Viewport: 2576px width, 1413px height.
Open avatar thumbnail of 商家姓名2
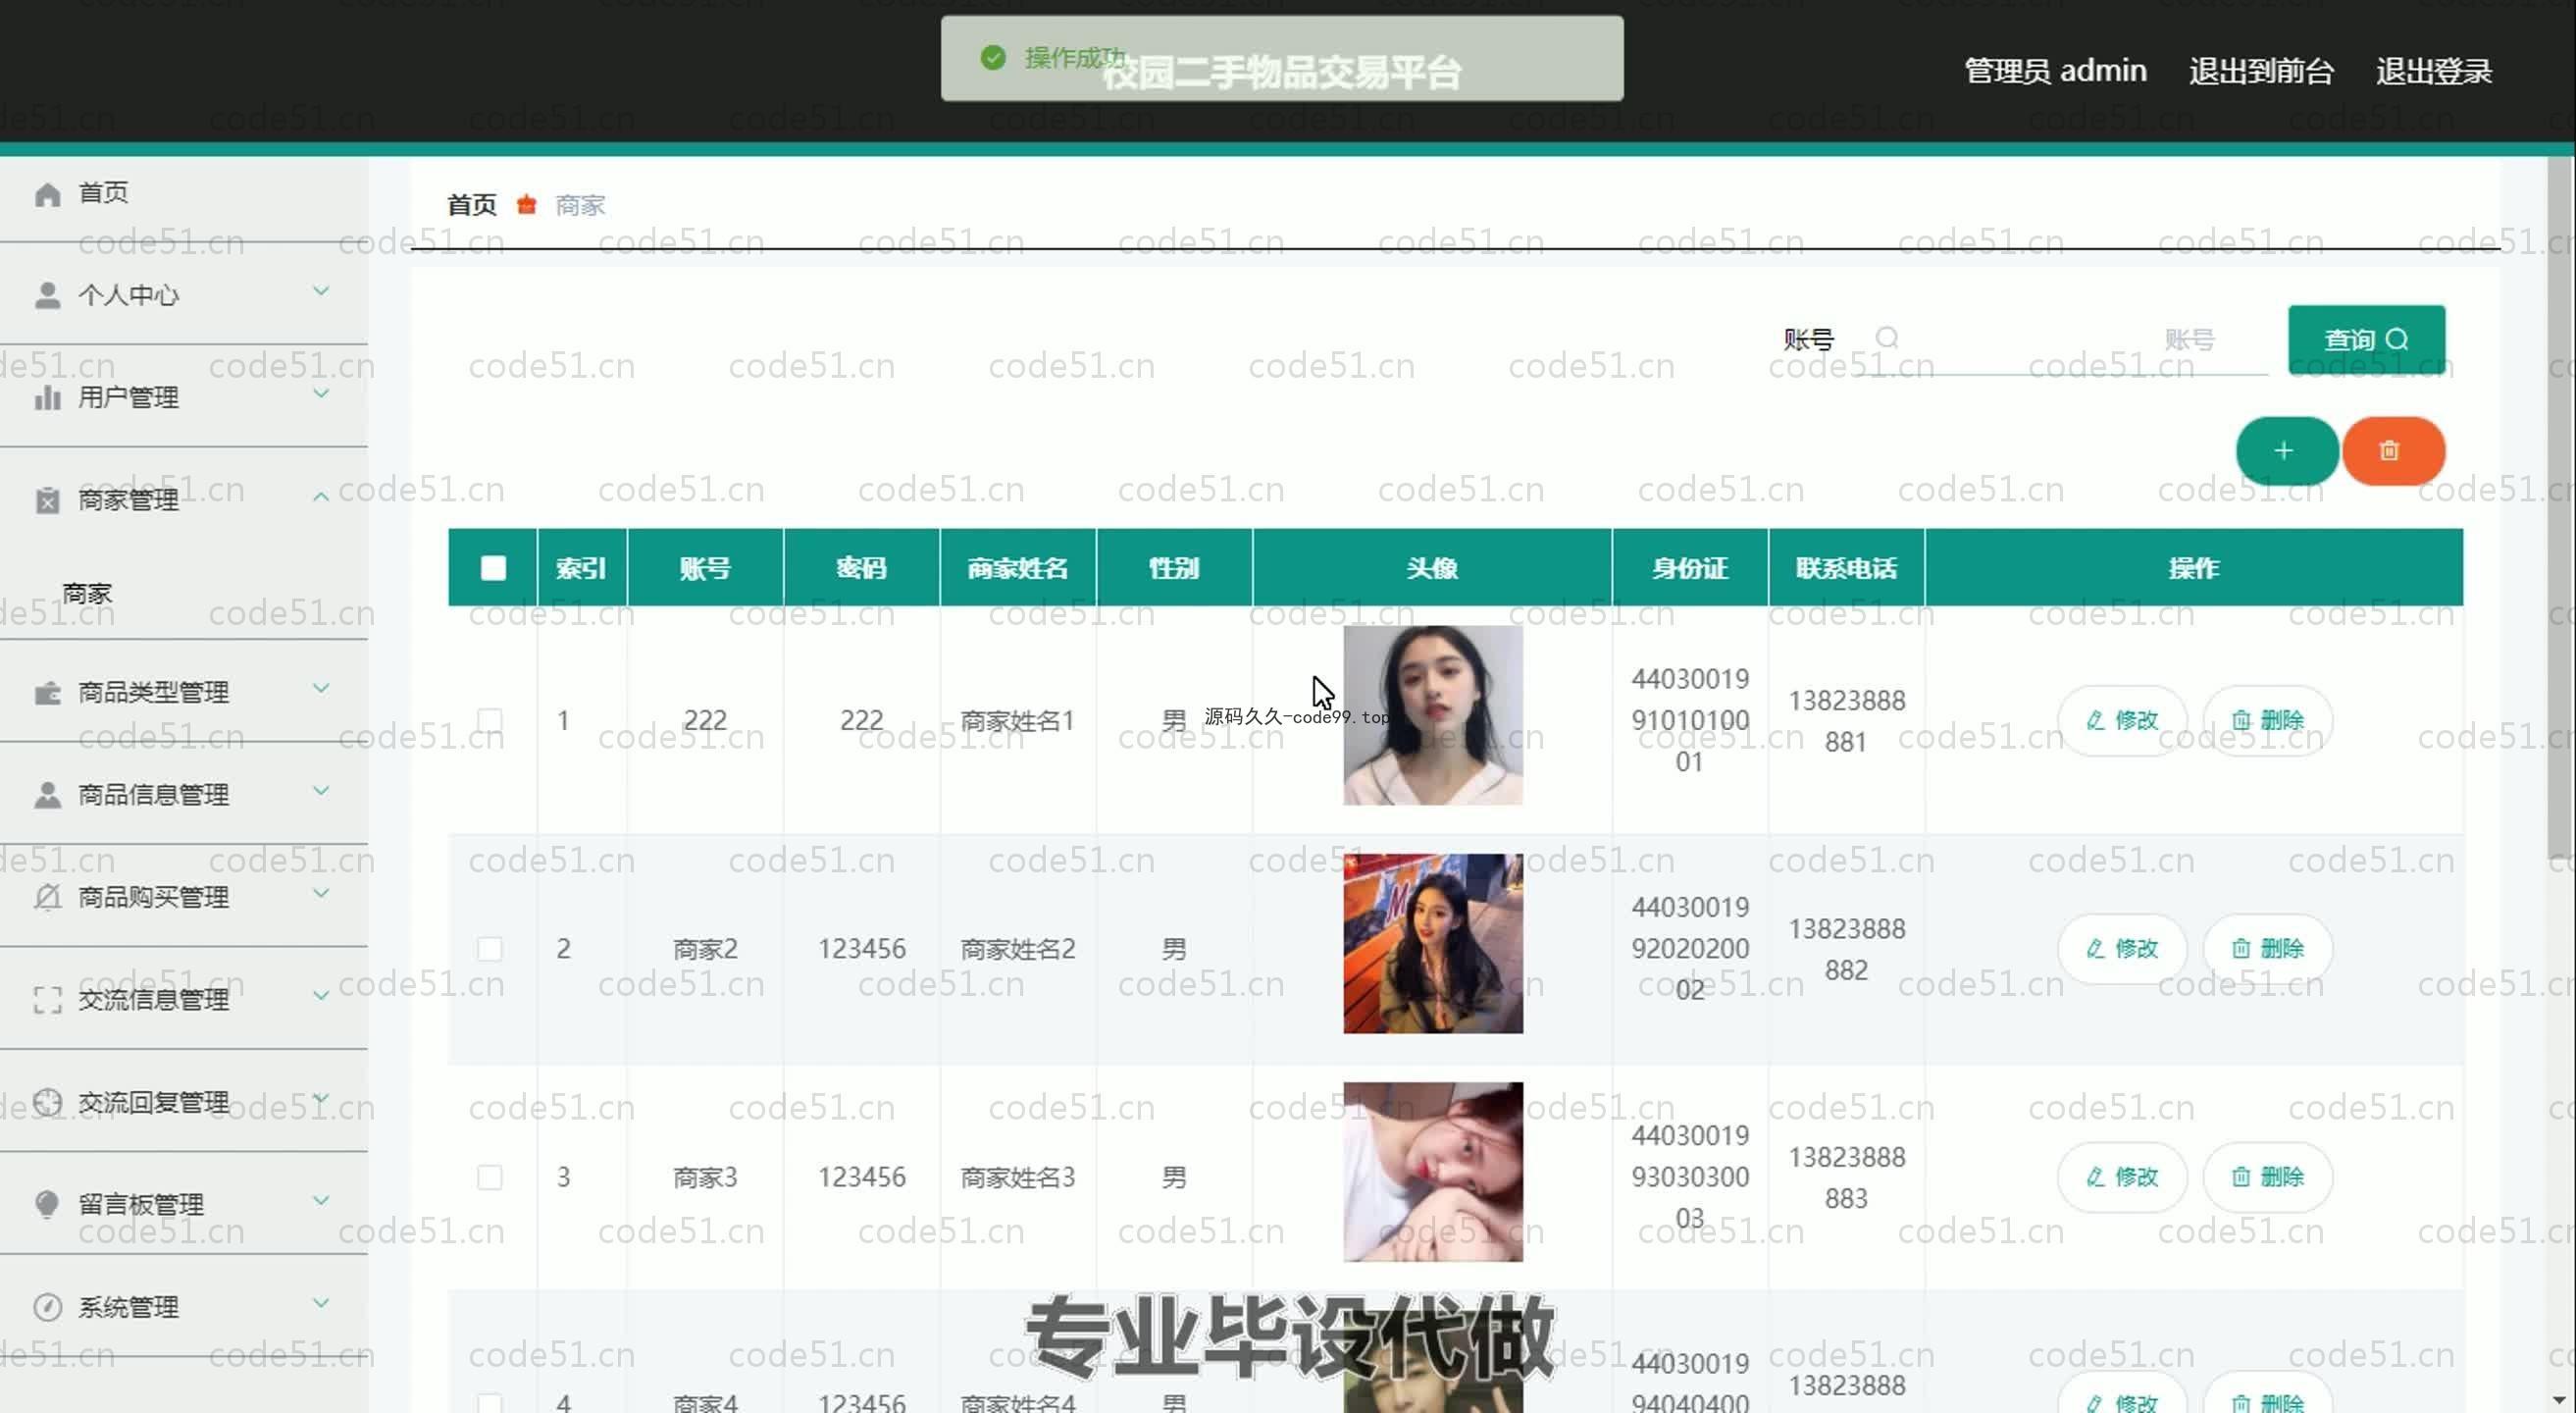pyautogui.click(x=1432, y=943)
